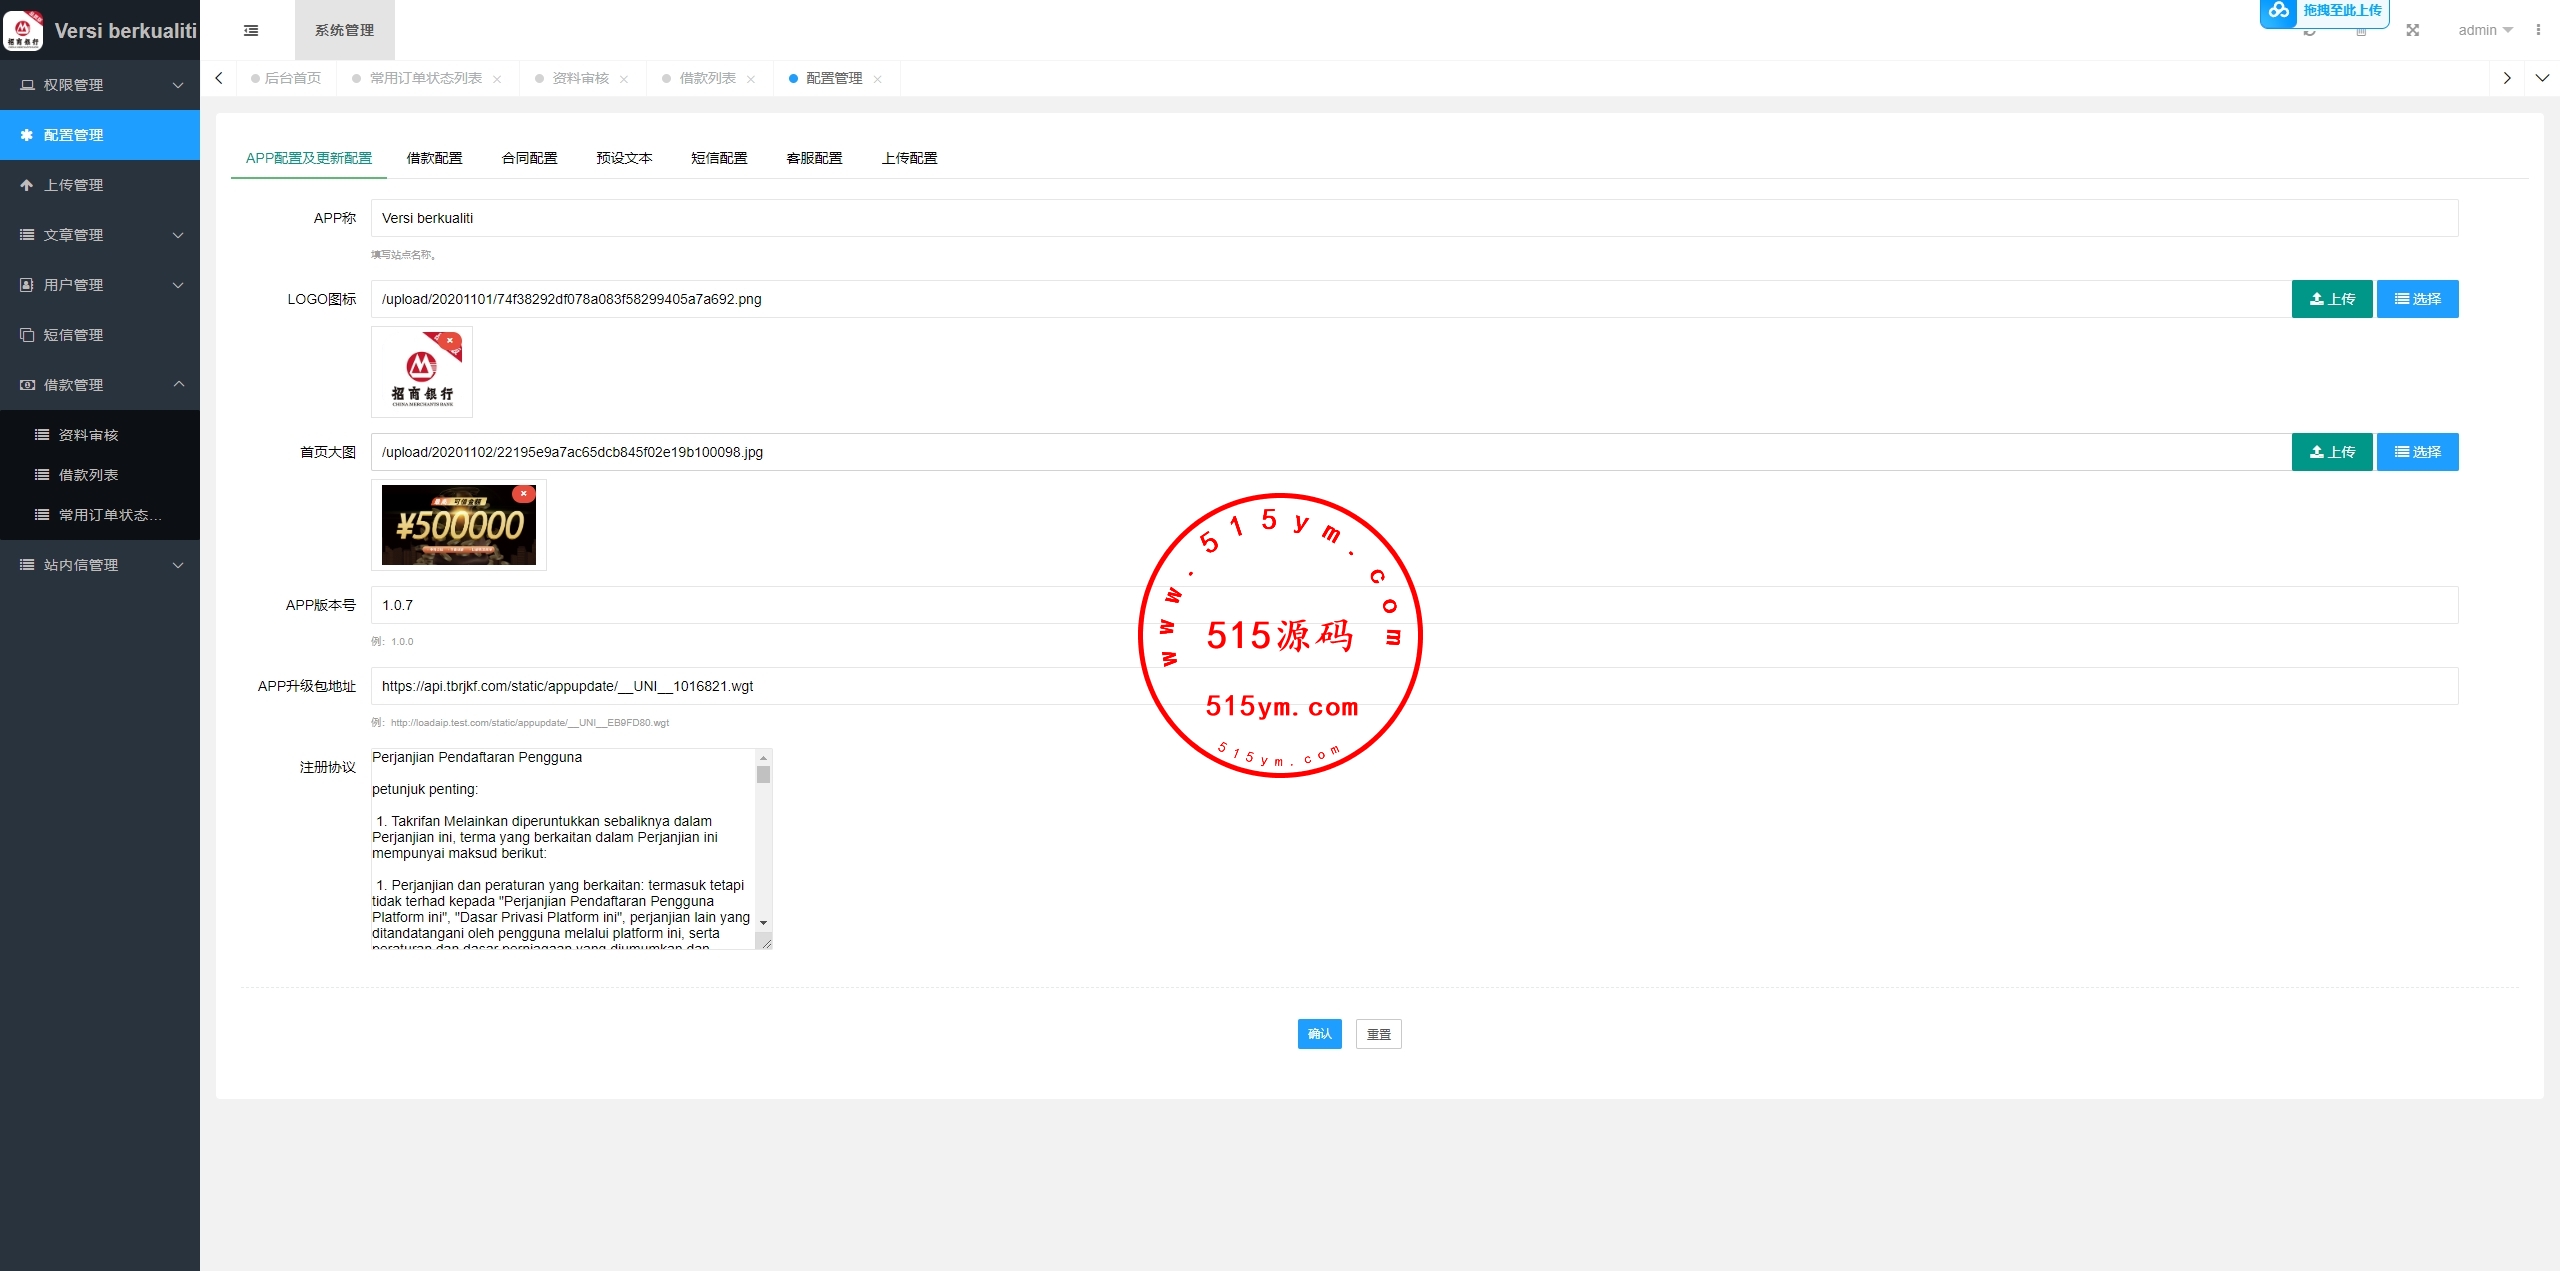Open the tab operations dropdown chevron
This screenshot has height=1271, width=2560.
point(2542,78)
